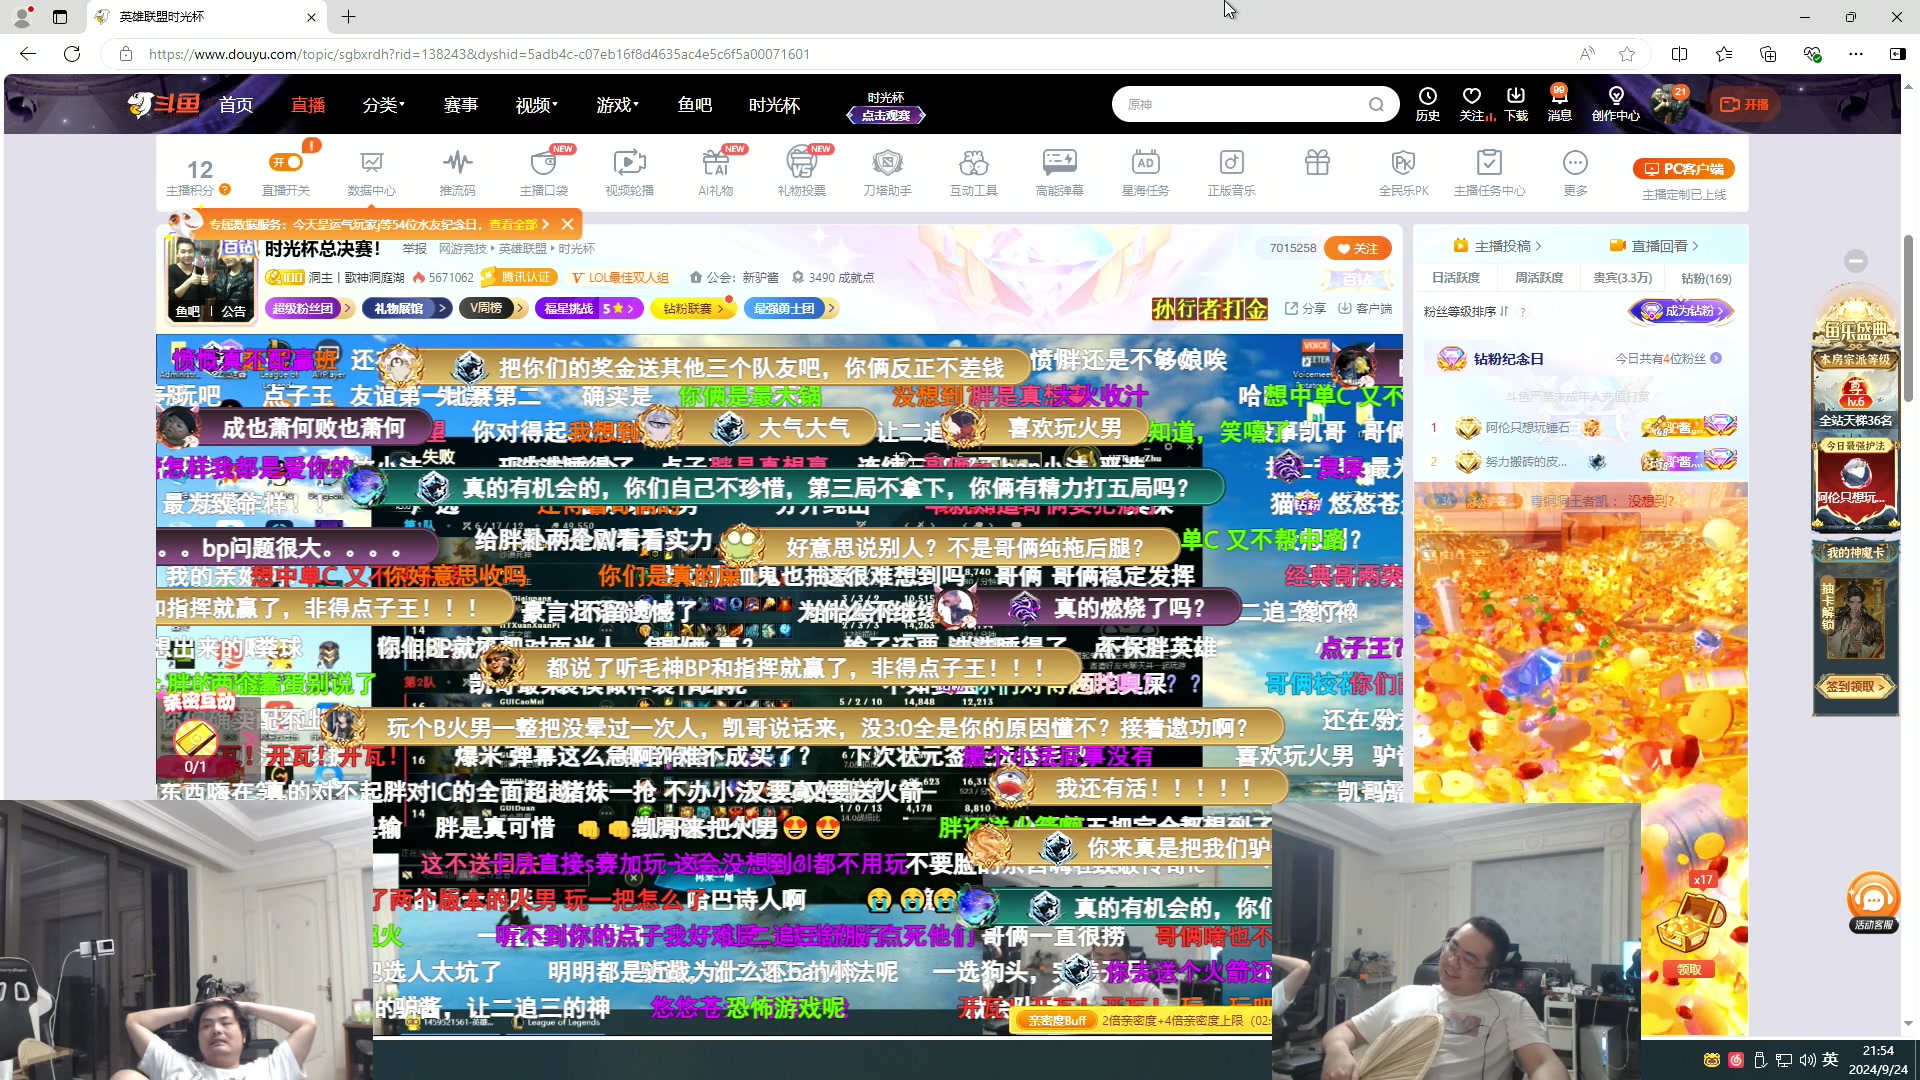Select 直播 nav item
This screenshot has width=1920, height=1080.
click(x=308, y=104)
